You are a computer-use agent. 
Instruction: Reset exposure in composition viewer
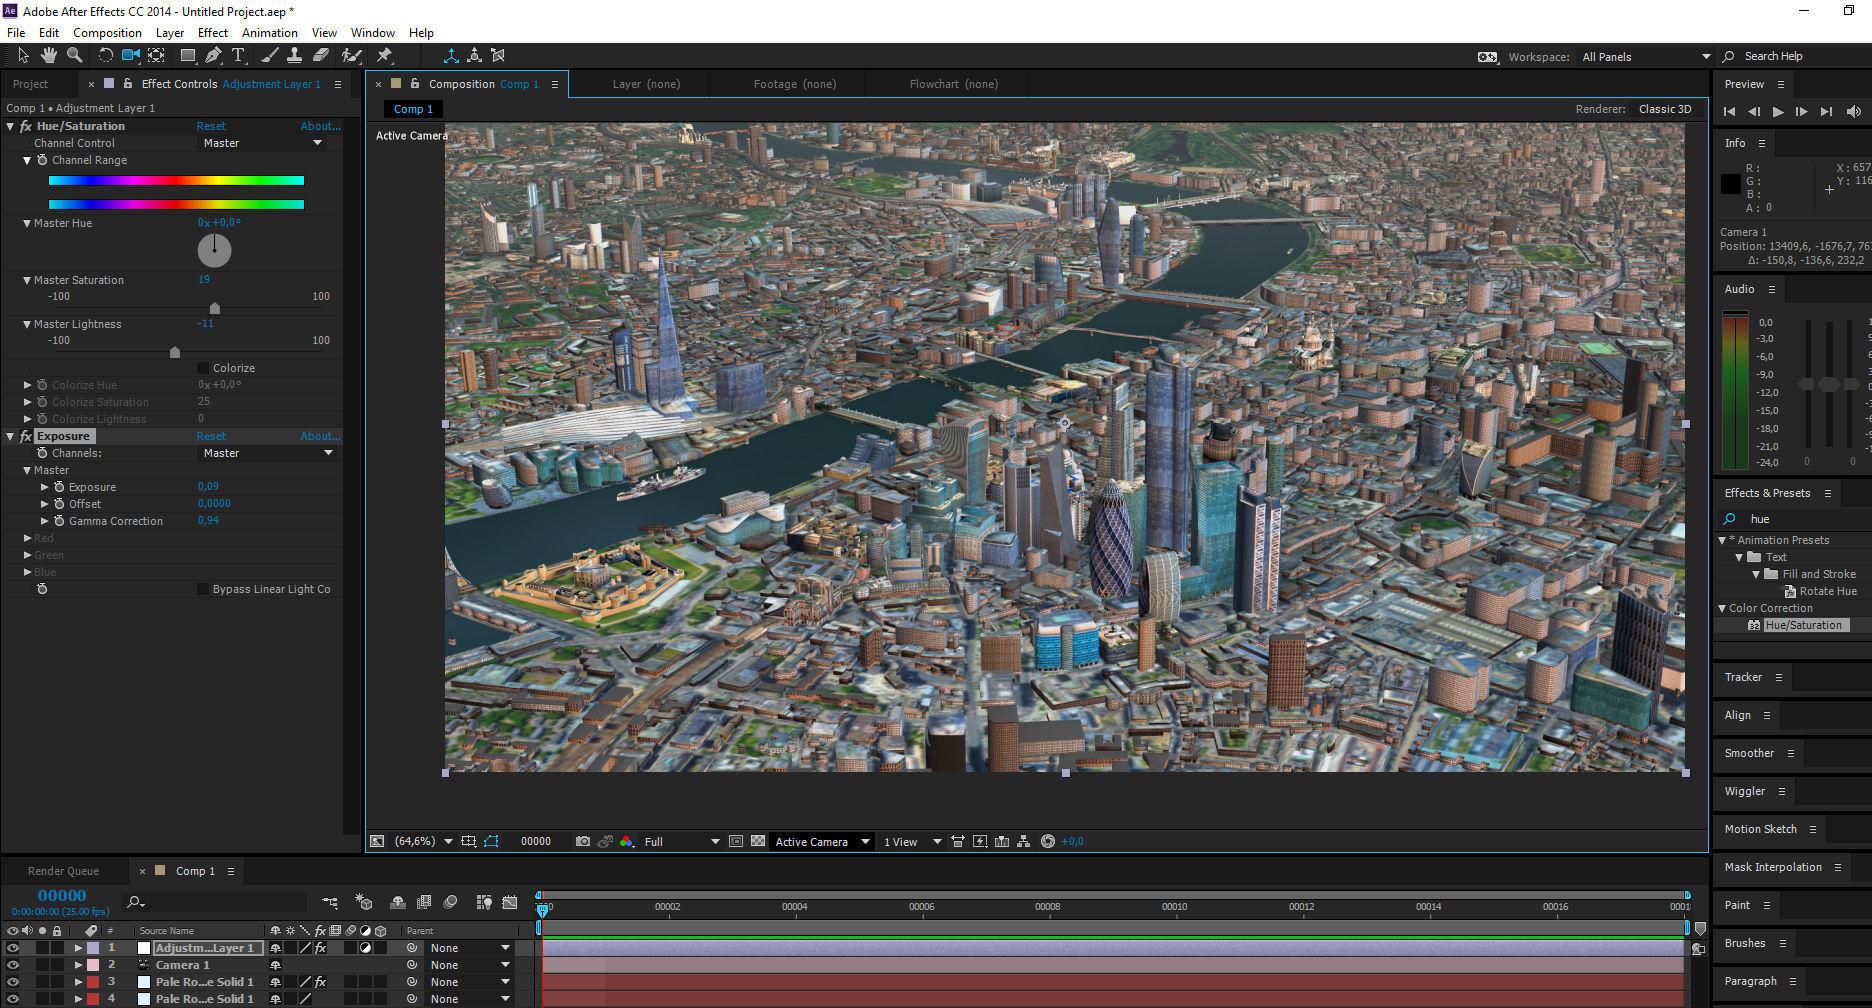click(1048, 841)
